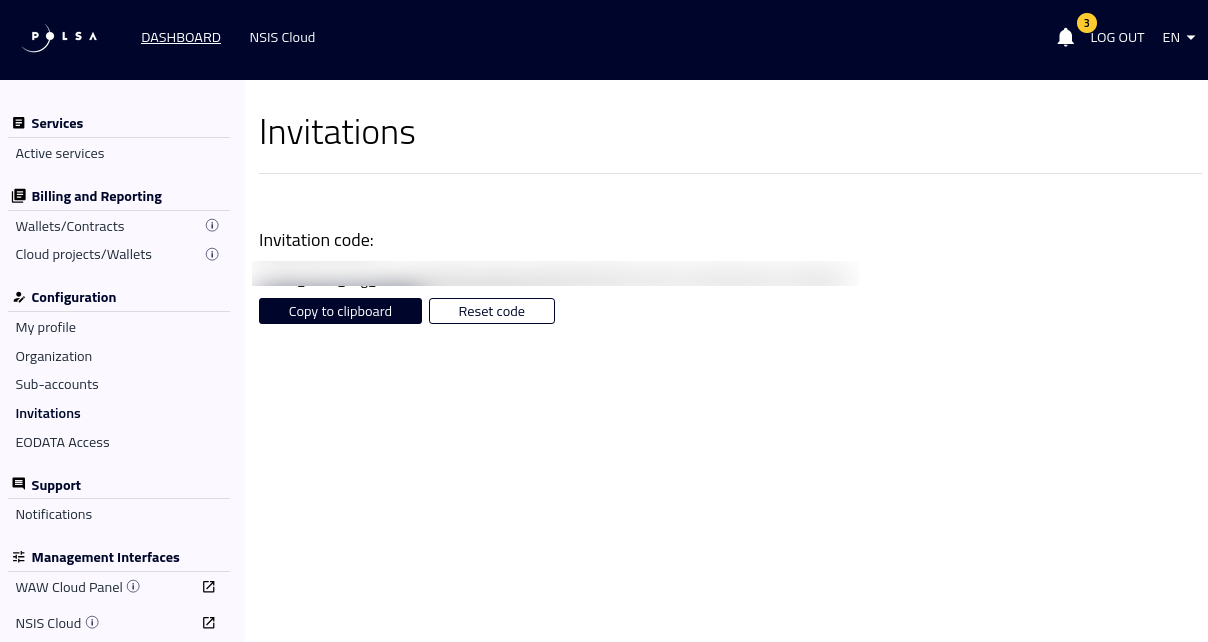Click the Support speech bubble icon
The width and height of the screenshot is (1208, 642).
19,483
